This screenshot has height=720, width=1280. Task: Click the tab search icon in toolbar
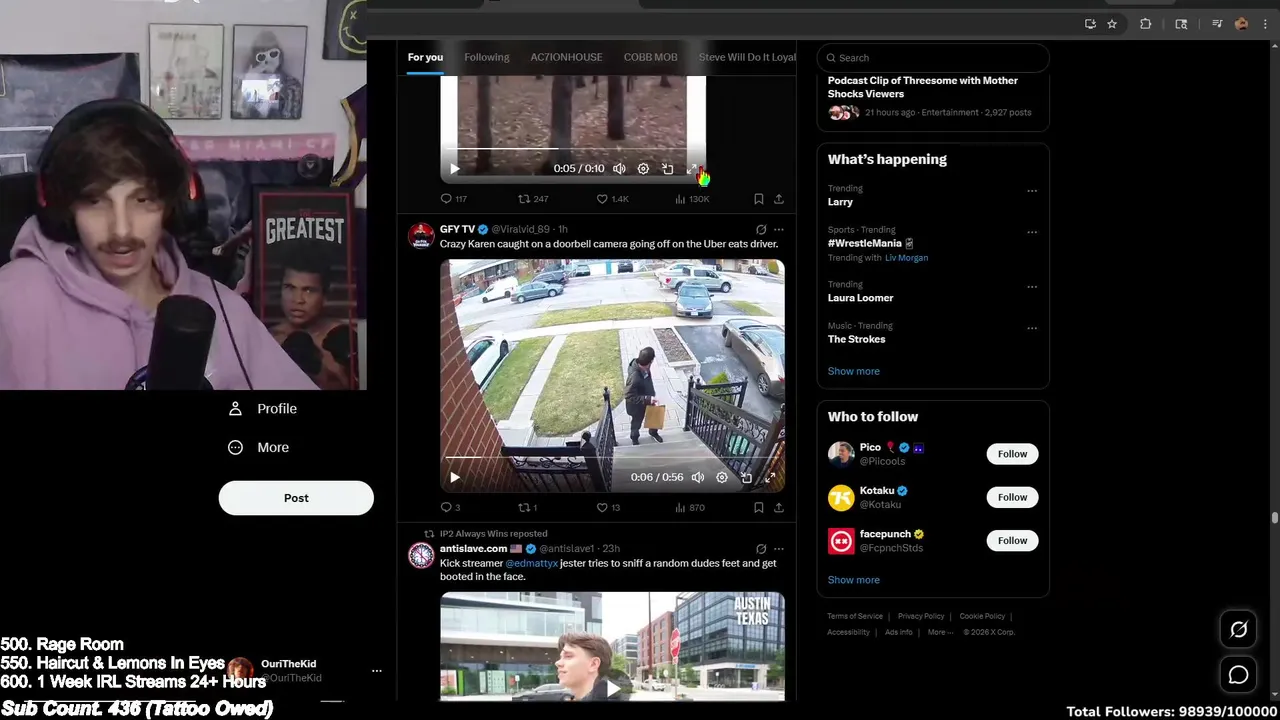tap(1181, 24)
